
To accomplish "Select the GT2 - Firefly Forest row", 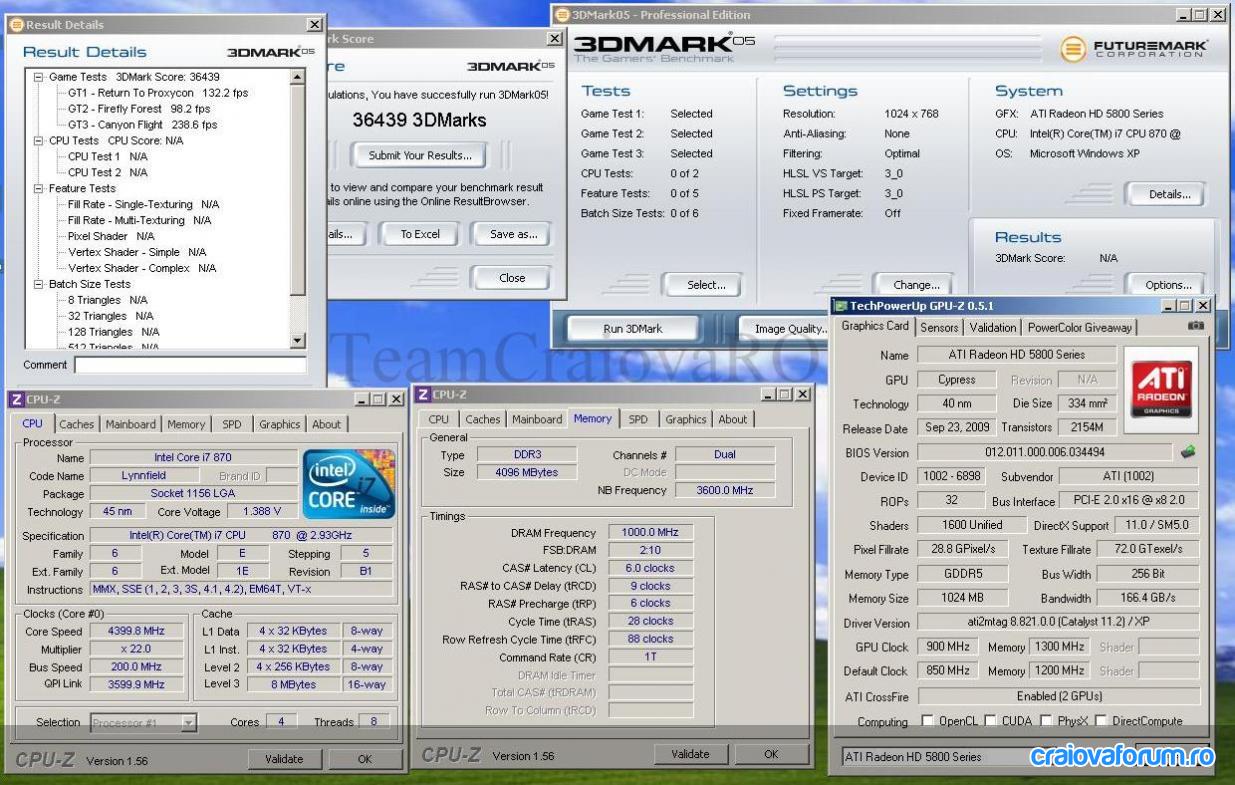I will [139, 109].
